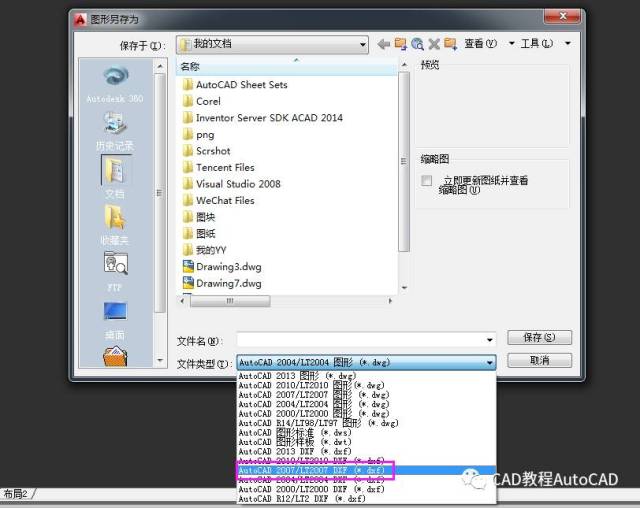Open Favorites (收藏夹) in places sidebar

[115, 226]
